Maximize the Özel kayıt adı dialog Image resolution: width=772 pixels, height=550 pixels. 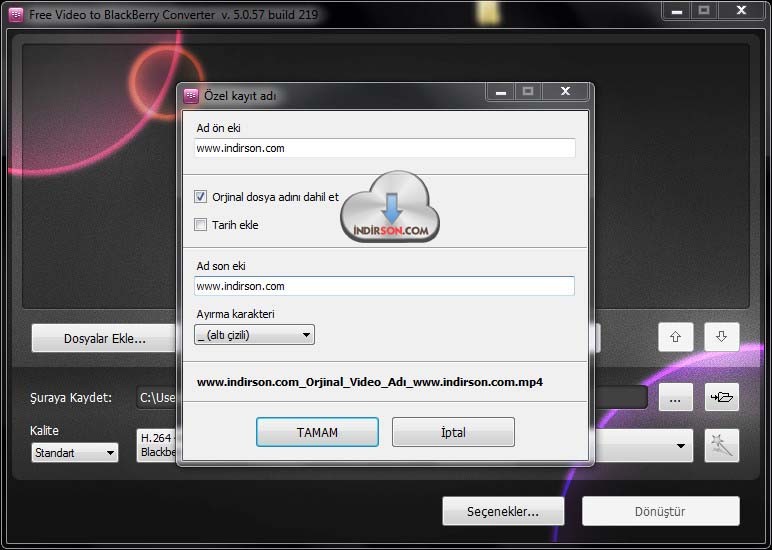click(528, 92)
